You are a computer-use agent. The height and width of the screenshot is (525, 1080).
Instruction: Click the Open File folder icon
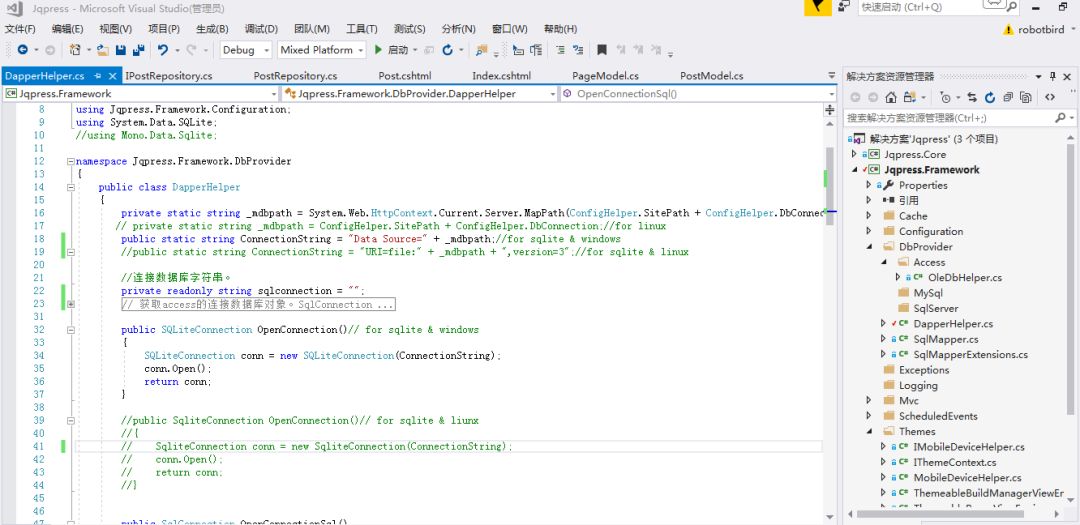(103, 50)
